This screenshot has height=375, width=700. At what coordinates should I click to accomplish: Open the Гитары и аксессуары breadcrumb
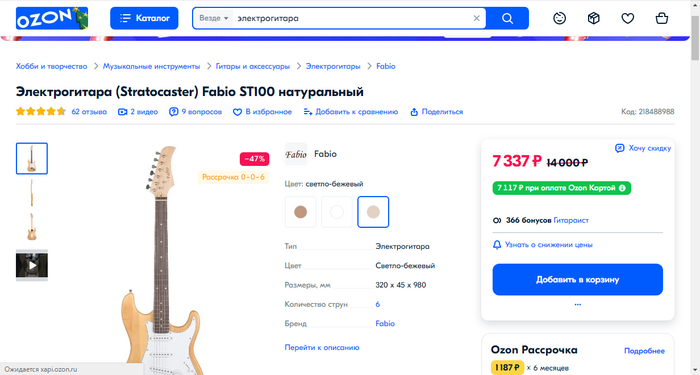tap(253, 66)
